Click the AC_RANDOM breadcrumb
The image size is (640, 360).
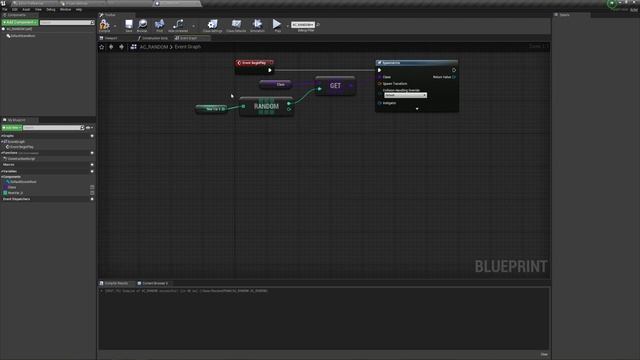pyautogui.click(x=154, y=47)
